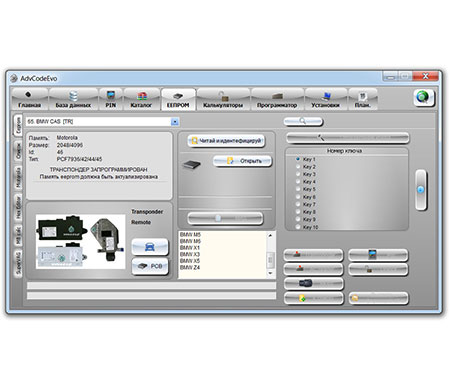Open the Калькуляторы tab
This screenshot has width=450, height=388.
click(x=223, y=99)
